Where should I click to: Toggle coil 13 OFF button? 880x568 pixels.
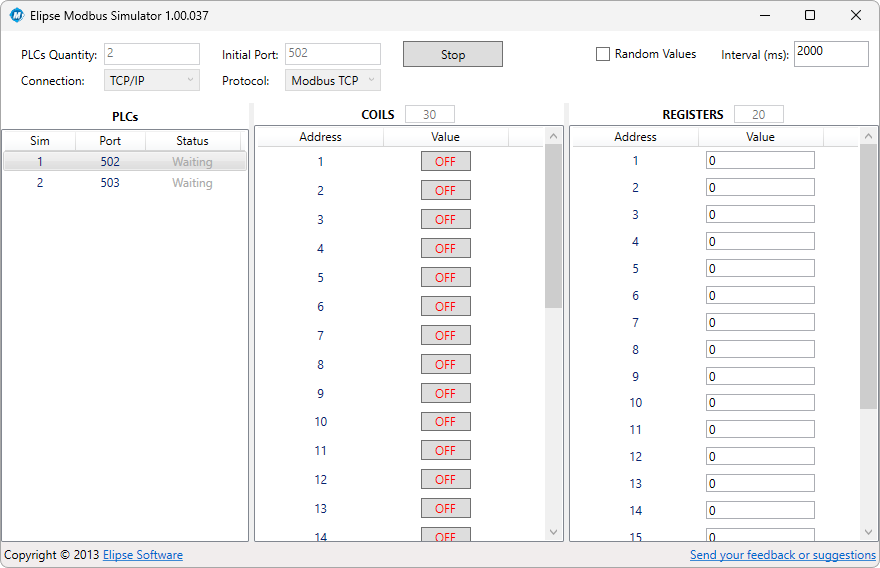coord(445,509)
